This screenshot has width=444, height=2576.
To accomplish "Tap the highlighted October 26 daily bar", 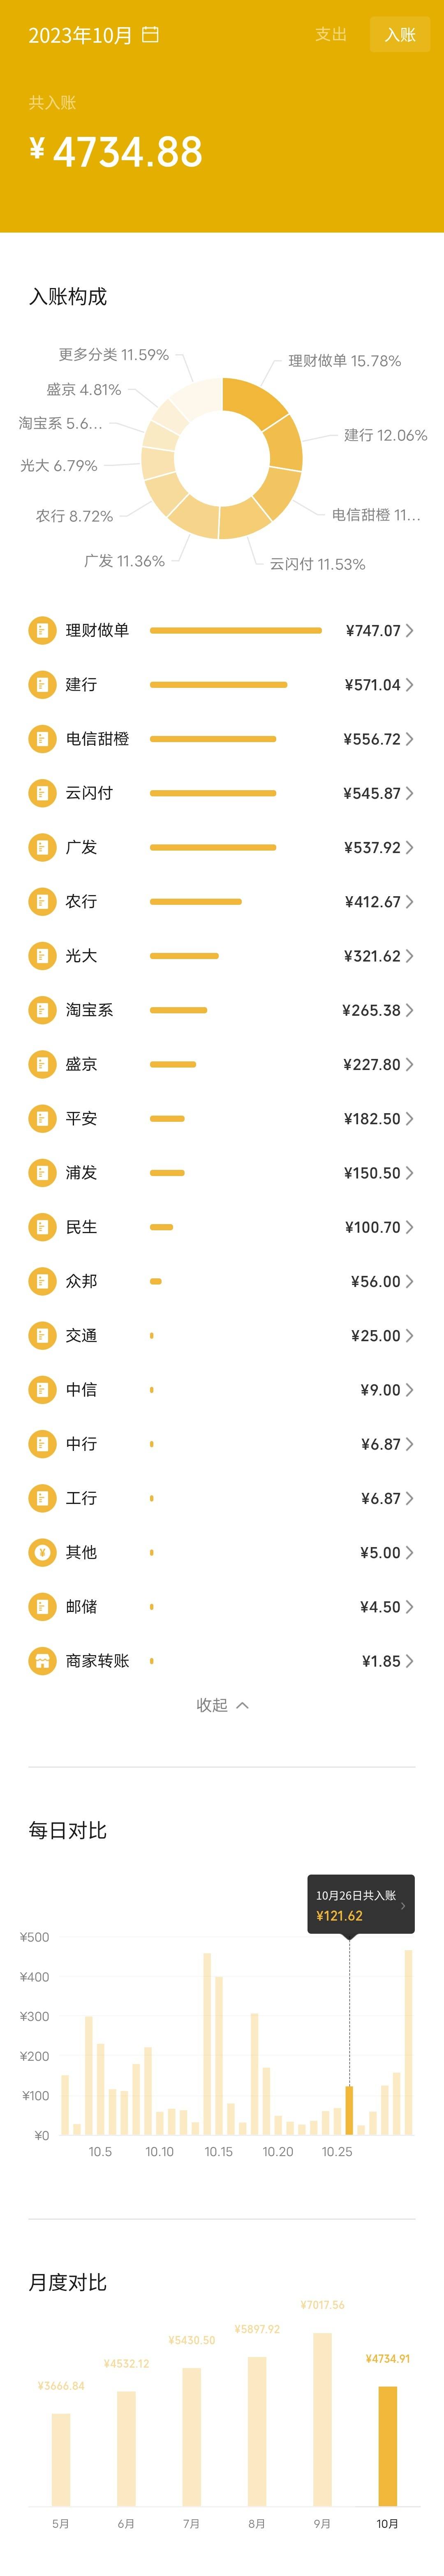I will tap(349, 2110).
